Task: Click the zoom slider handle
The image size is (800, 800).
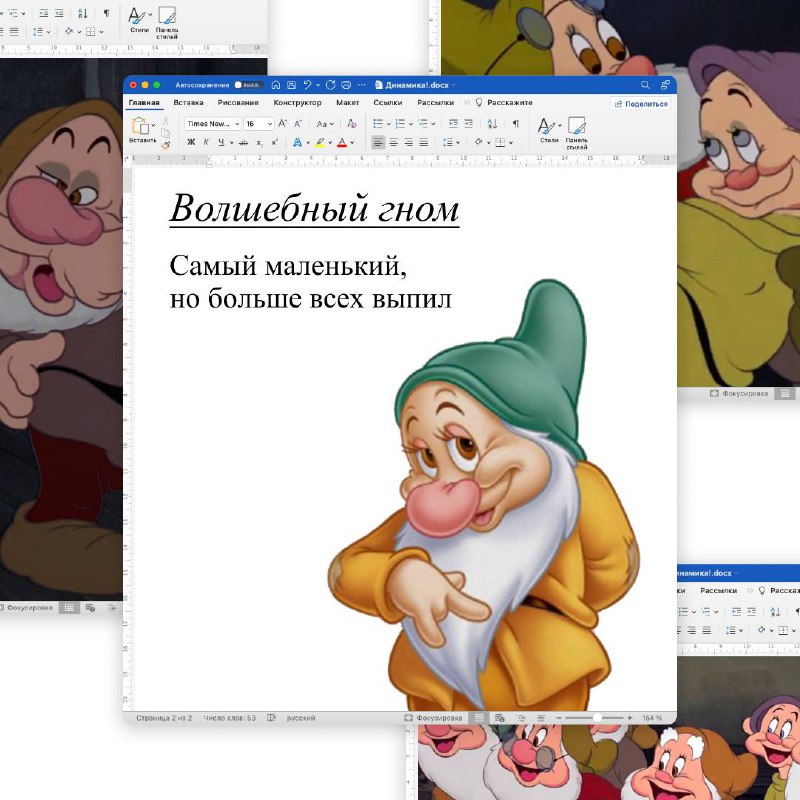Action: tap(597, 718)
